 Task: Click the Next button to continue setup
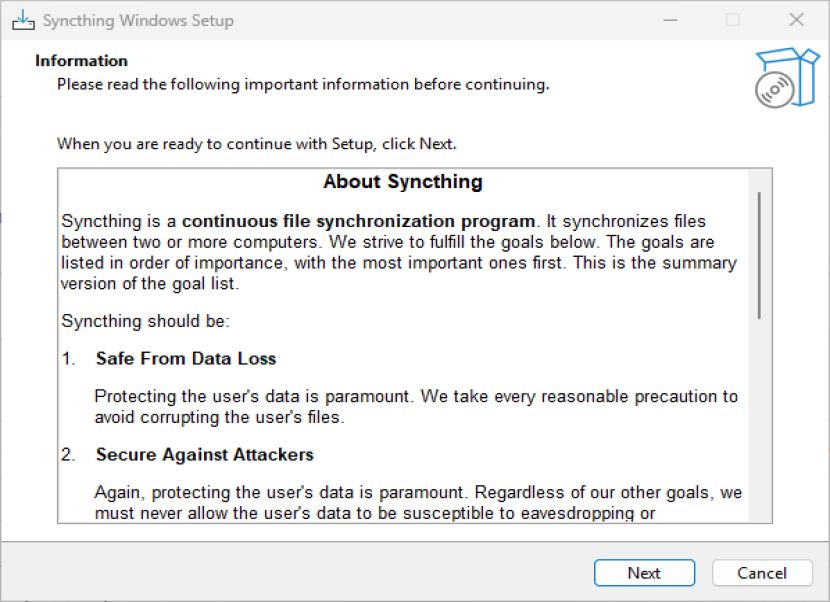[644, 573]
